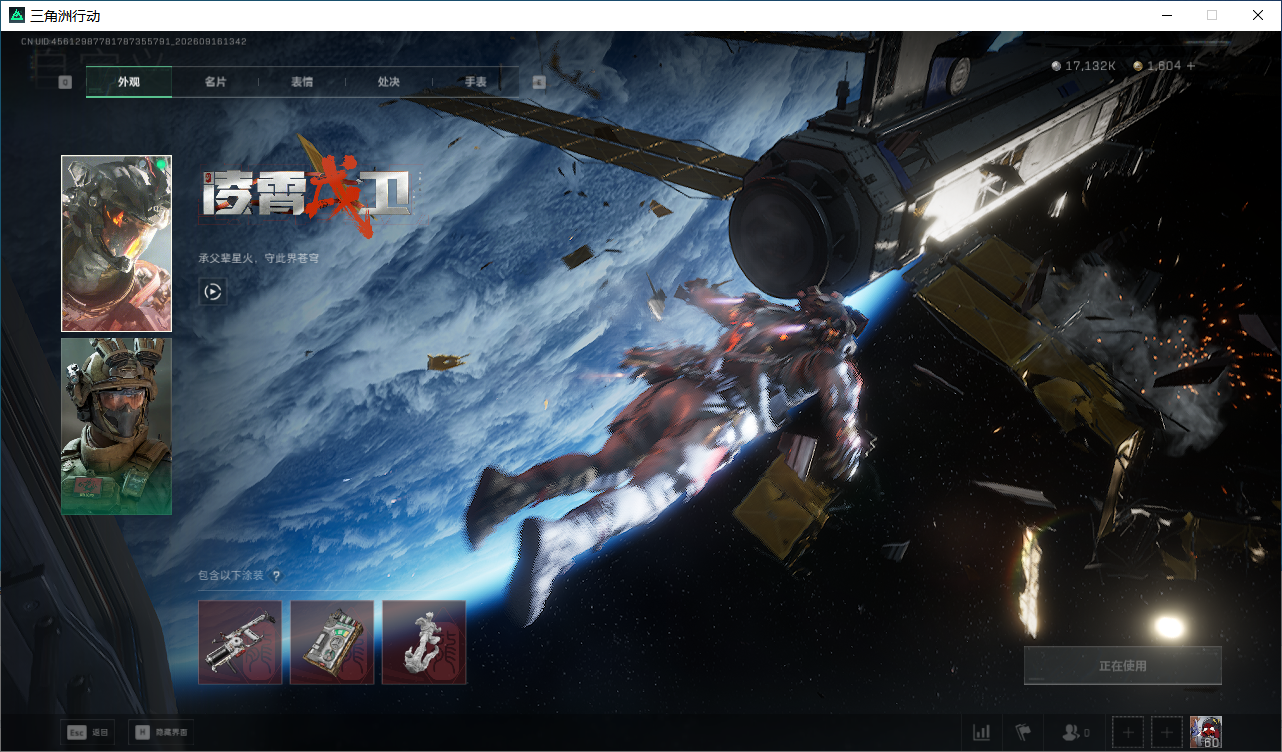Close the 三角洲行动 window

tap(1258, 15)
